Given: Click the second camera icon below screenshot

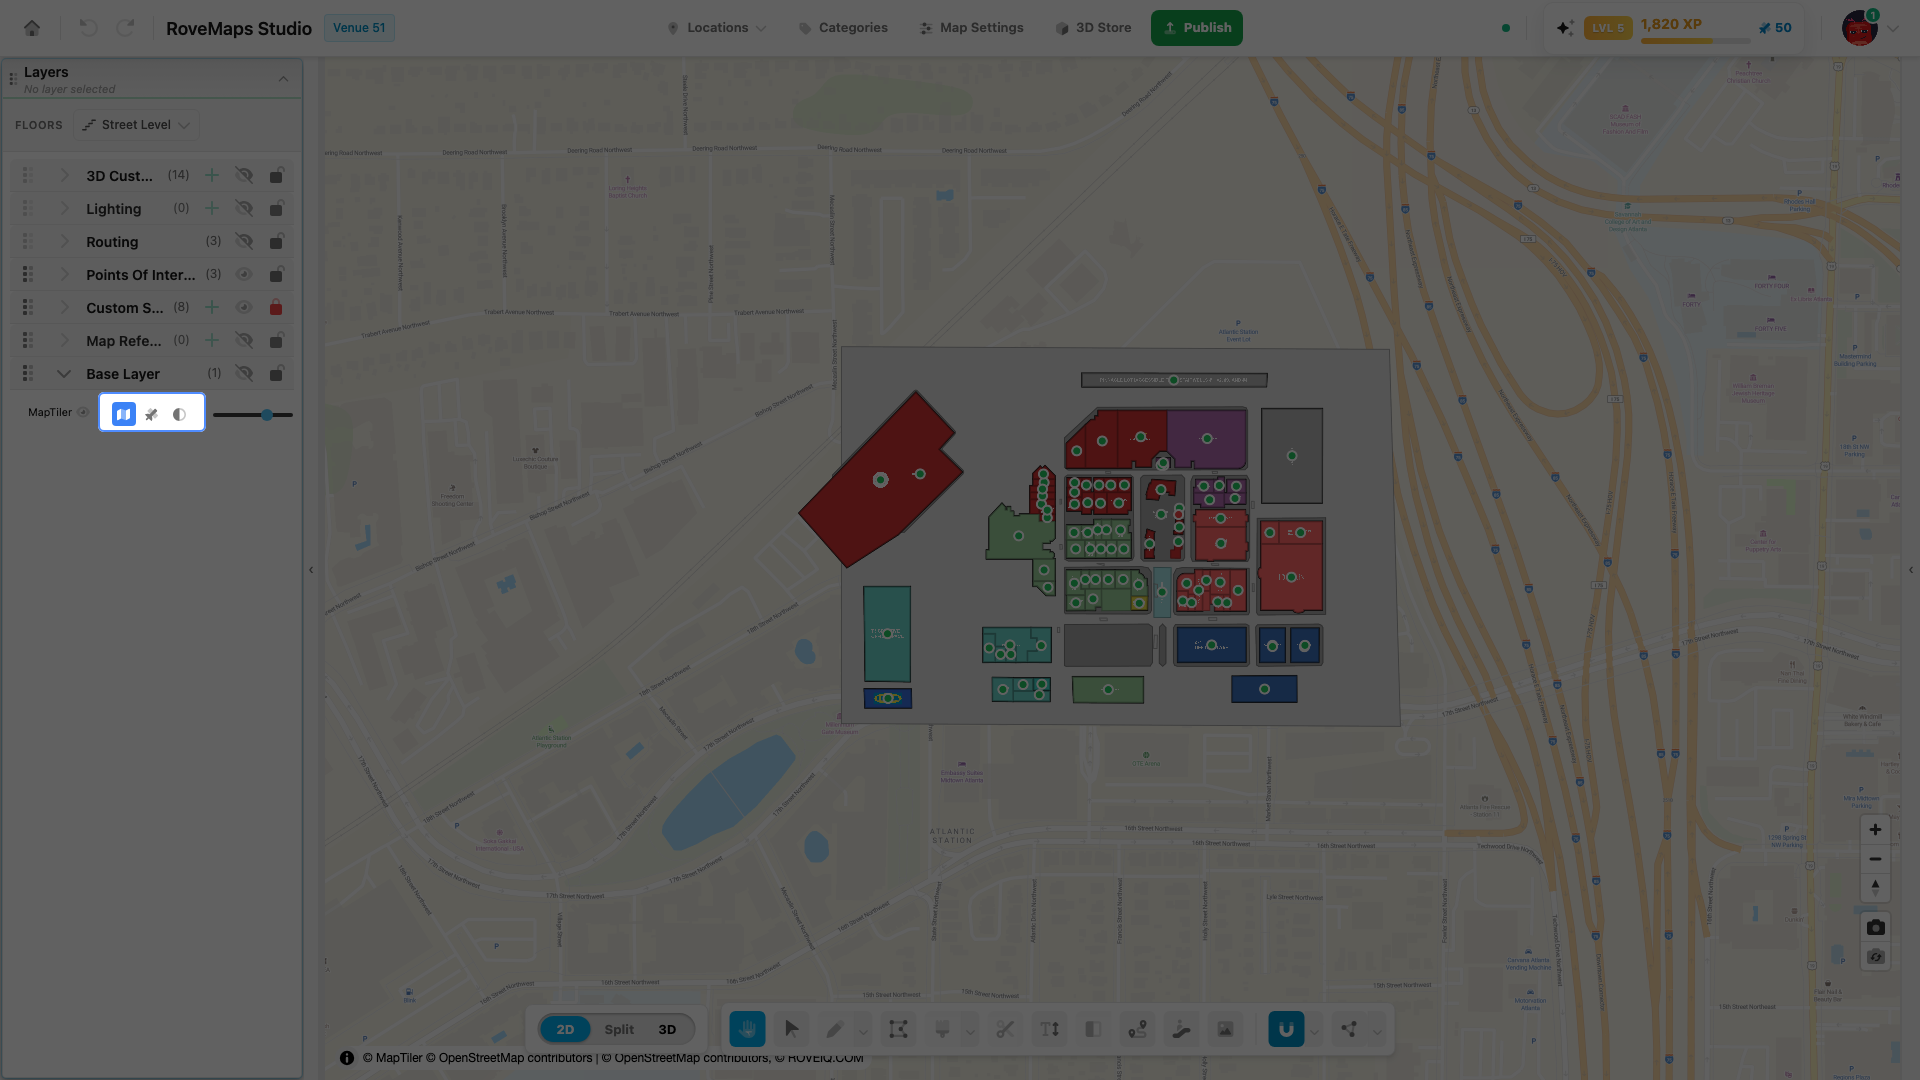Looking at the screenshot, I should (1875, 957).
